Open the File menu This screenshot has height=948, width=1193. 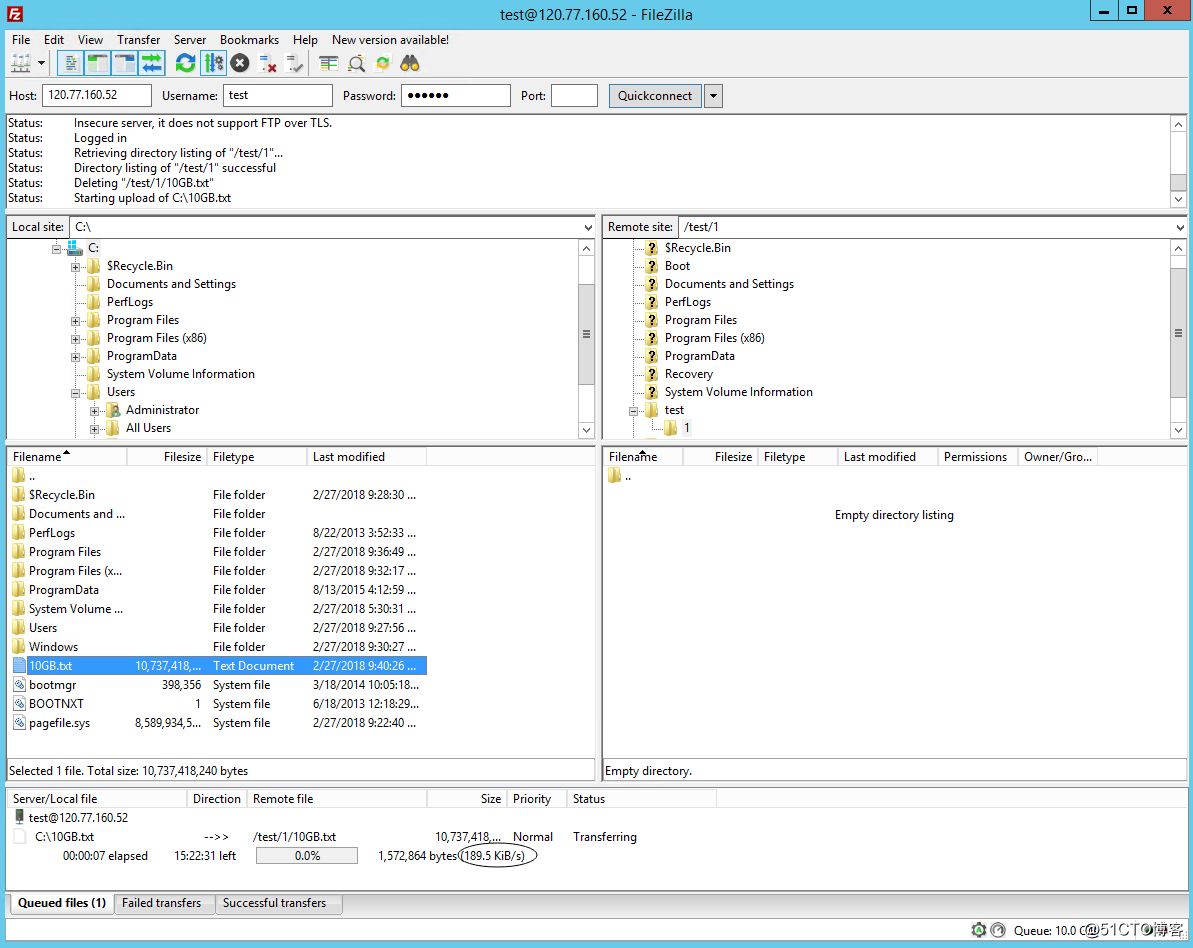[x=21, y=40]
